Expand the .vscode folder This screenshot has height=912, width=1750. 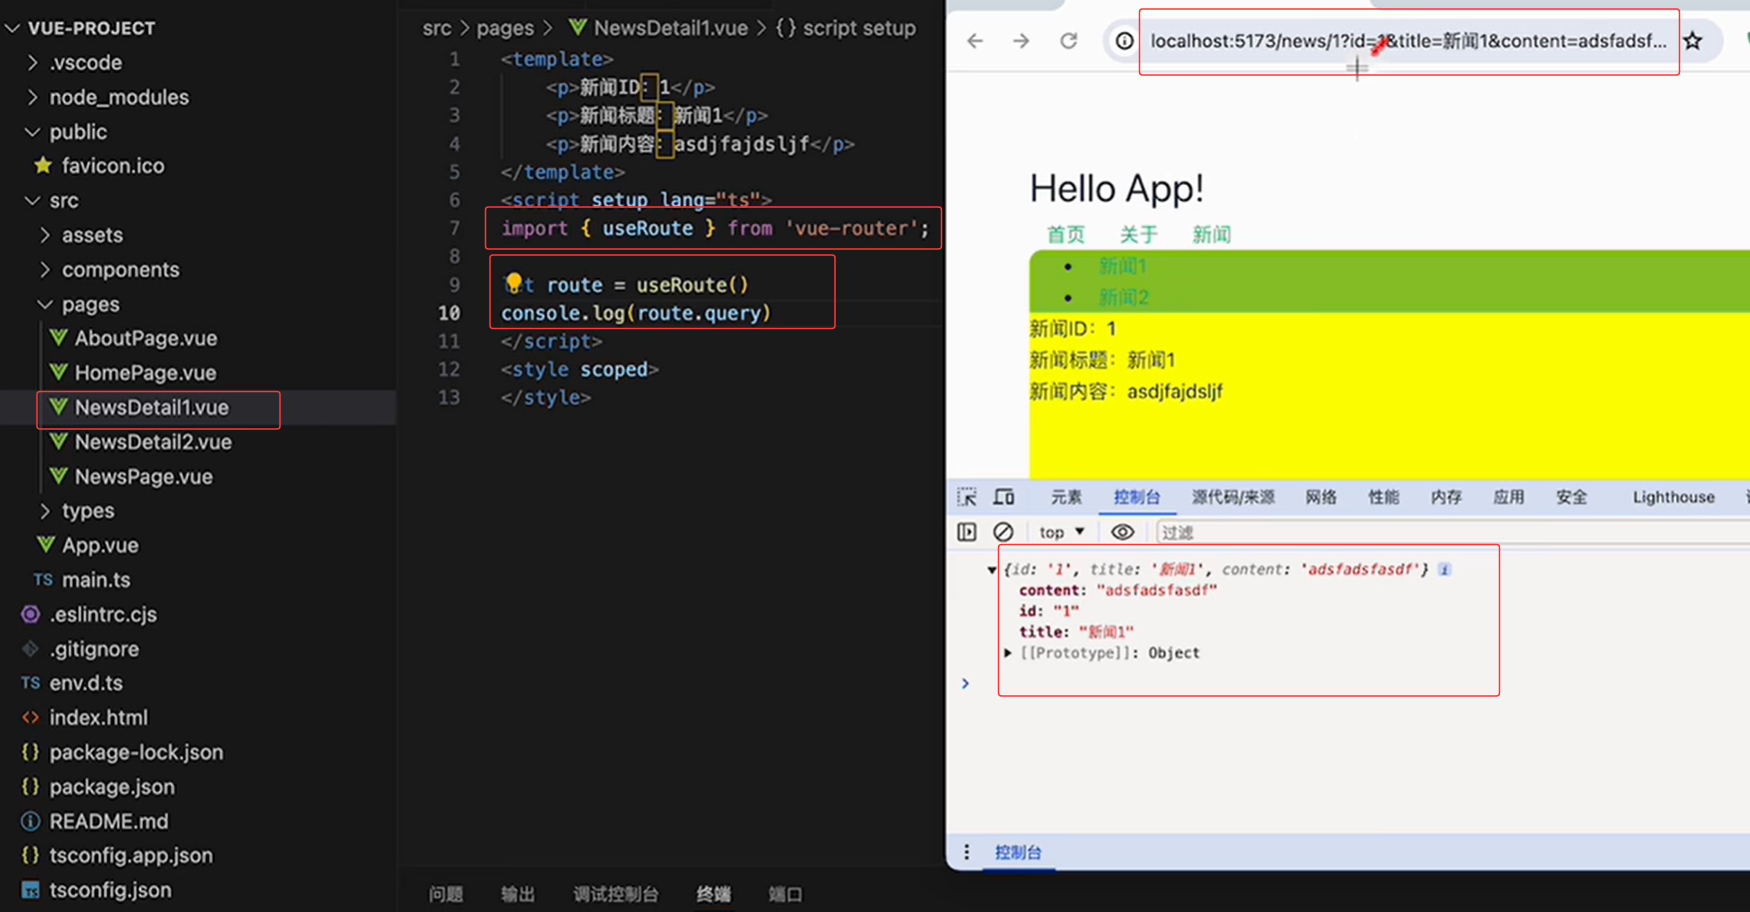click(x=86, y=62)
